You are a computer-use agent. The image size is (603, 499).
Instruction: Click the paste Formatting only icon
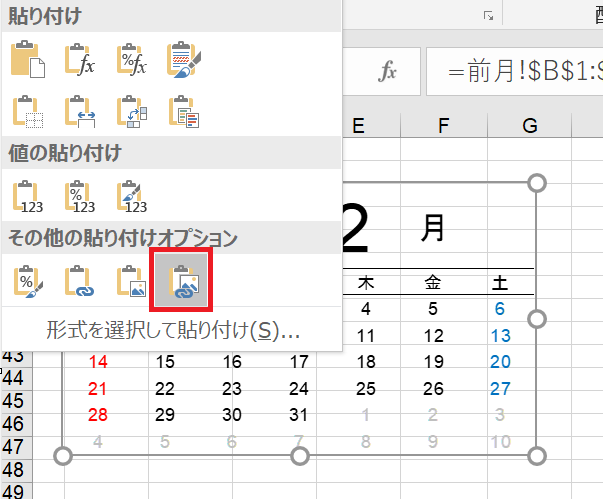click(x=28, y=283)
